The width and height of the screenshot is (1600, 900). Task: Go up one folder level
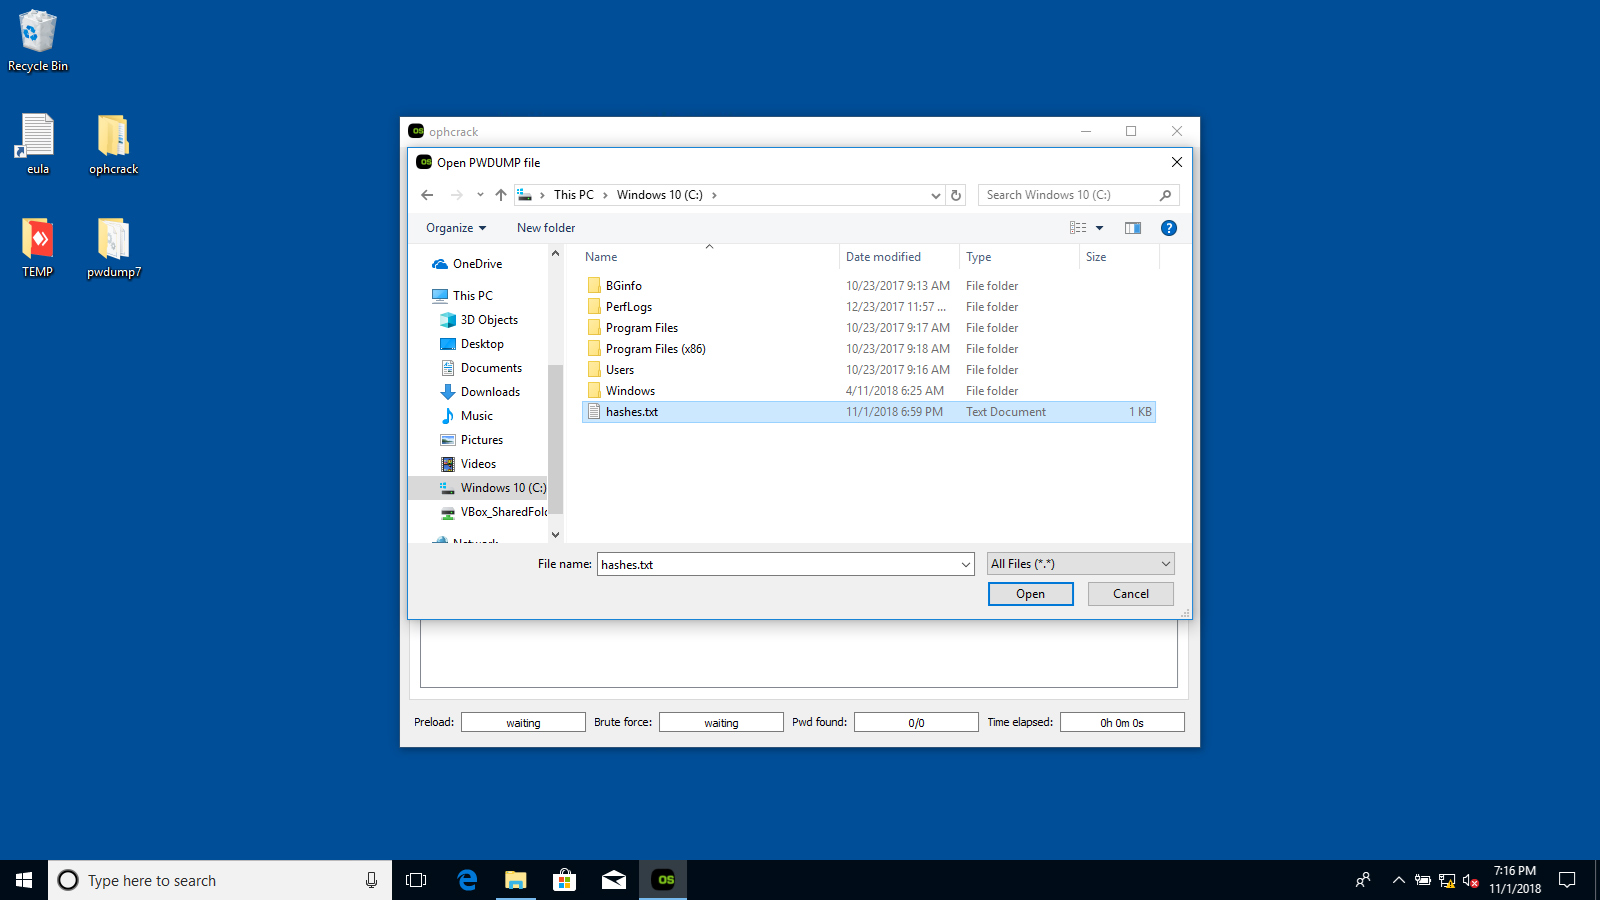(x=501, y=195)
